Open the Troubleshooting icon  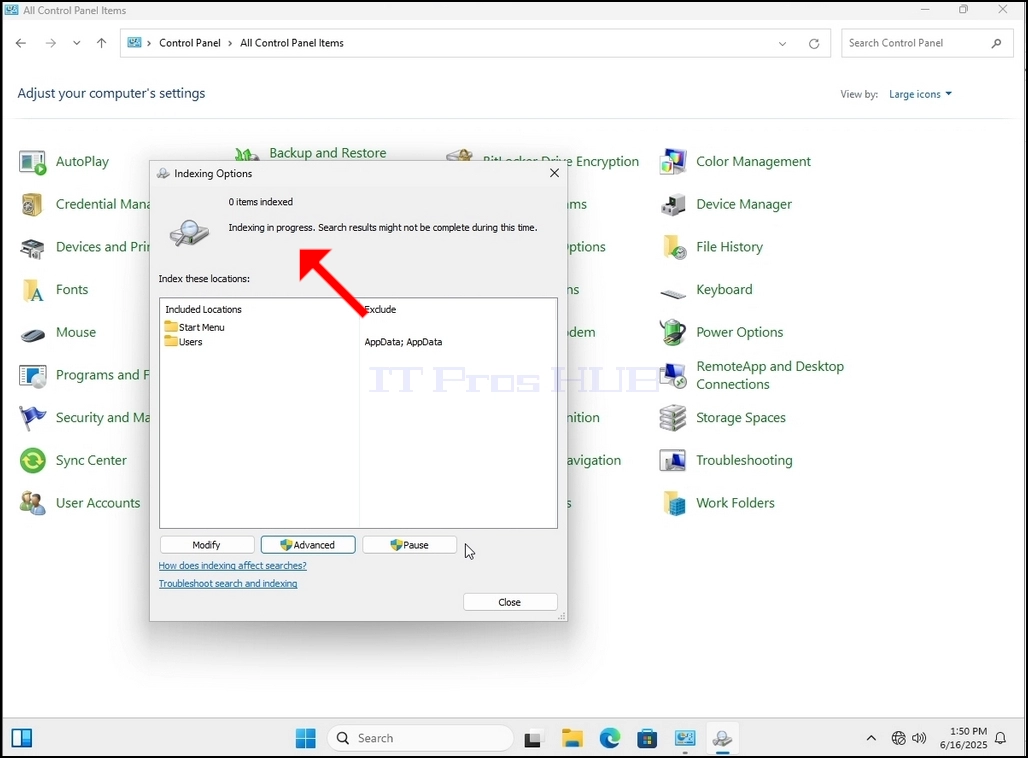673,461
